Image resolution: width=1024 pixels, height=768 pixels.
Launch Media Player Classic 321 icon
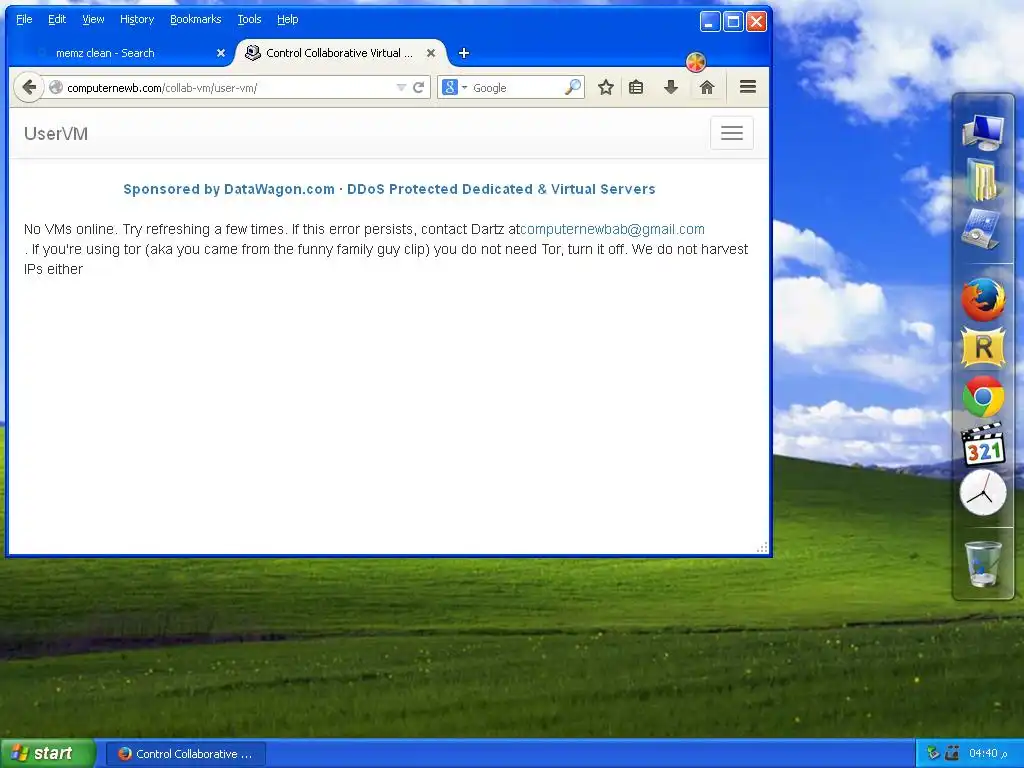pyautogui.click(x=983, y=444)
